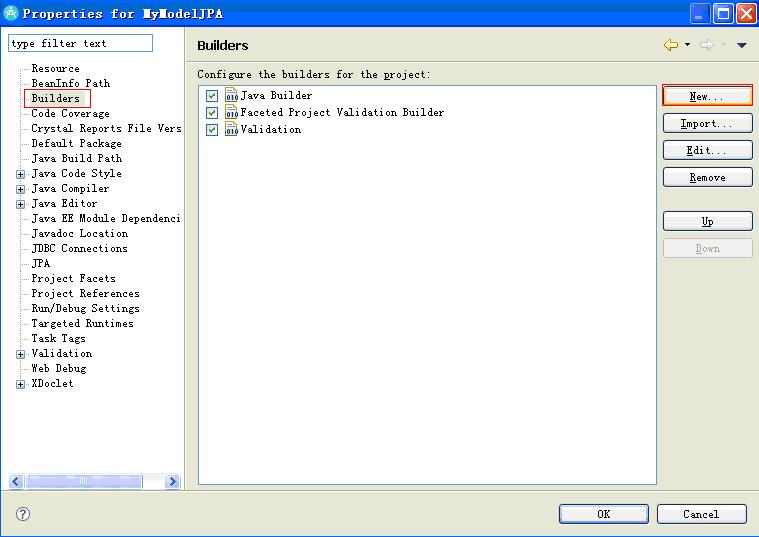The image size is (759, 537).
Task: Toggle the Validation builder checkbox
Action: pyautogui.click(x=212, y=130)
